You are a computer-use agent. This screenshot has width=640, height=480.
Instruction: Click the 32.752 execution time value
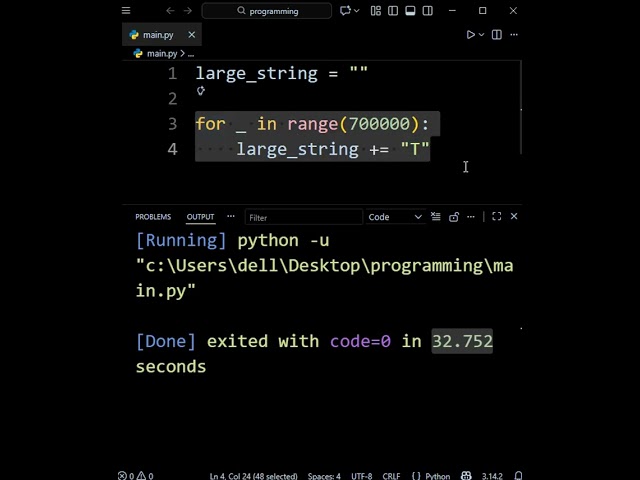click(x=462, y=341)
